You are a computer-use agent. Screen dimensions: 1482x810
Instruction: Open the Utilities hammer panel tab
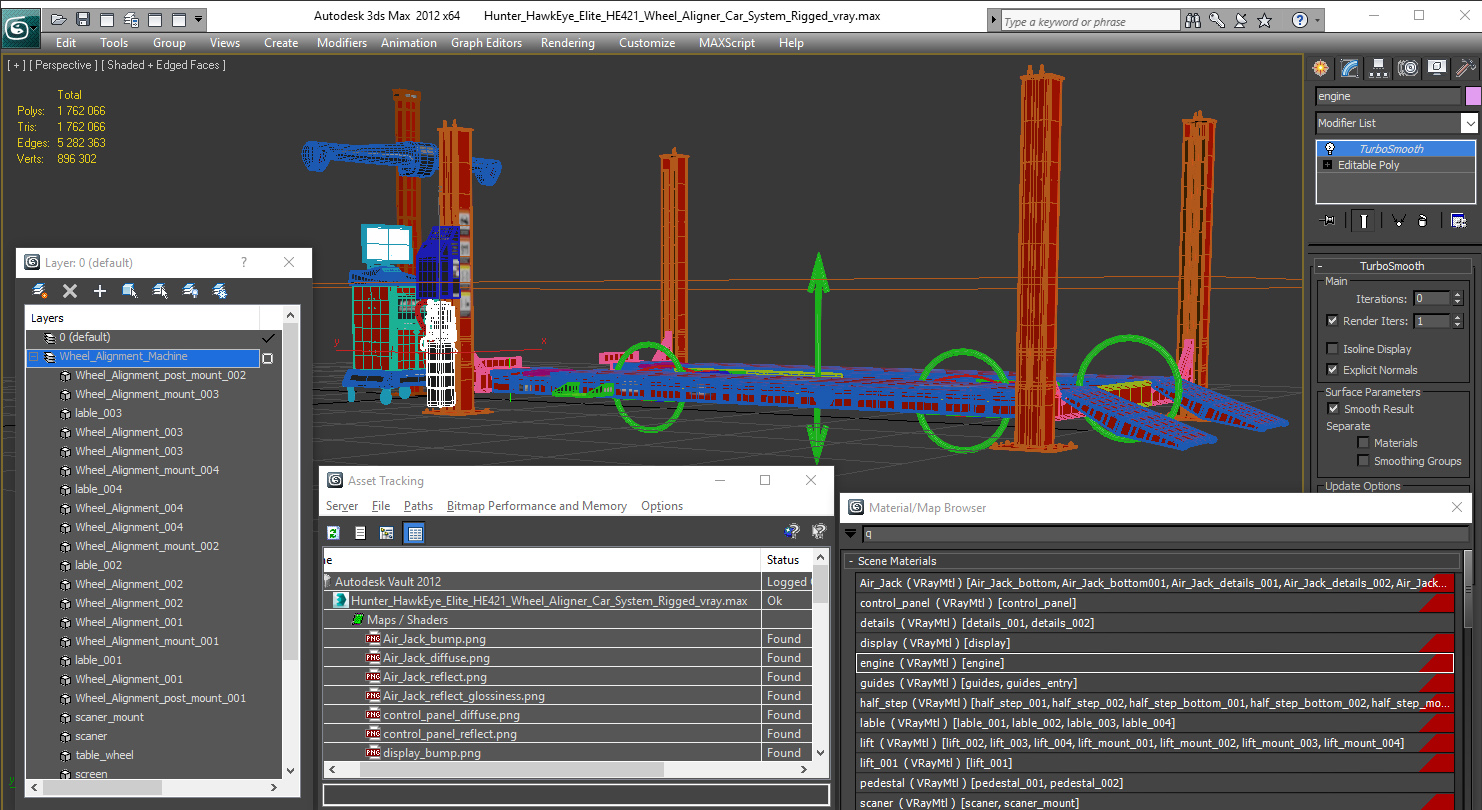[1465, 68]
